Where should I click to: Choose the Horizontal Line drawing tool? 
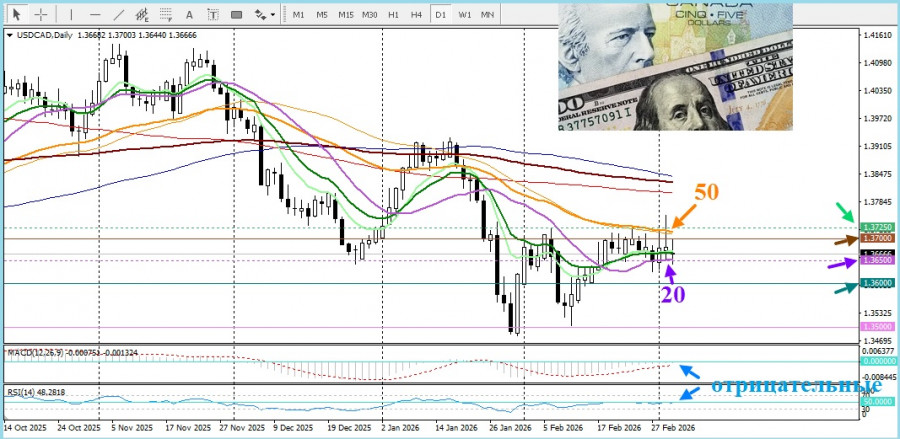[x=95, y=14]
